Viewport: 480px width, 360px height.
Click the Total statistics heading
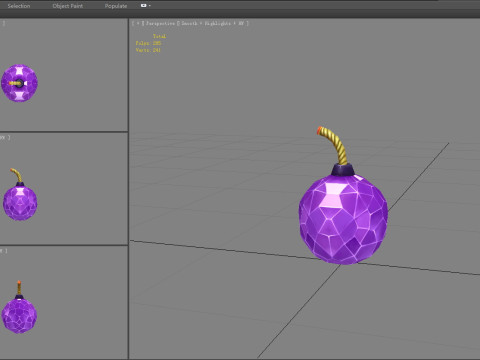click(x=159, y=36)
